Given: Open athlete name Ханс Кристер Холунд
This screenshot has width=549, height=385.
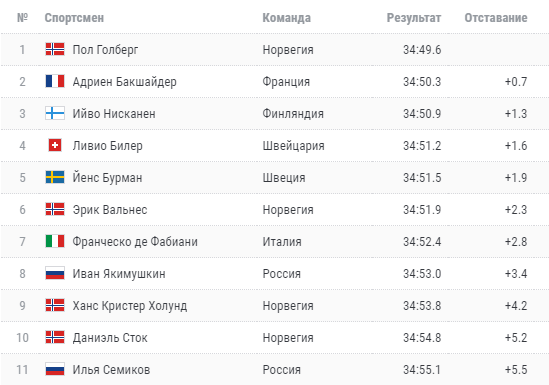Looking at the screenshot, I should click(130, 306).
